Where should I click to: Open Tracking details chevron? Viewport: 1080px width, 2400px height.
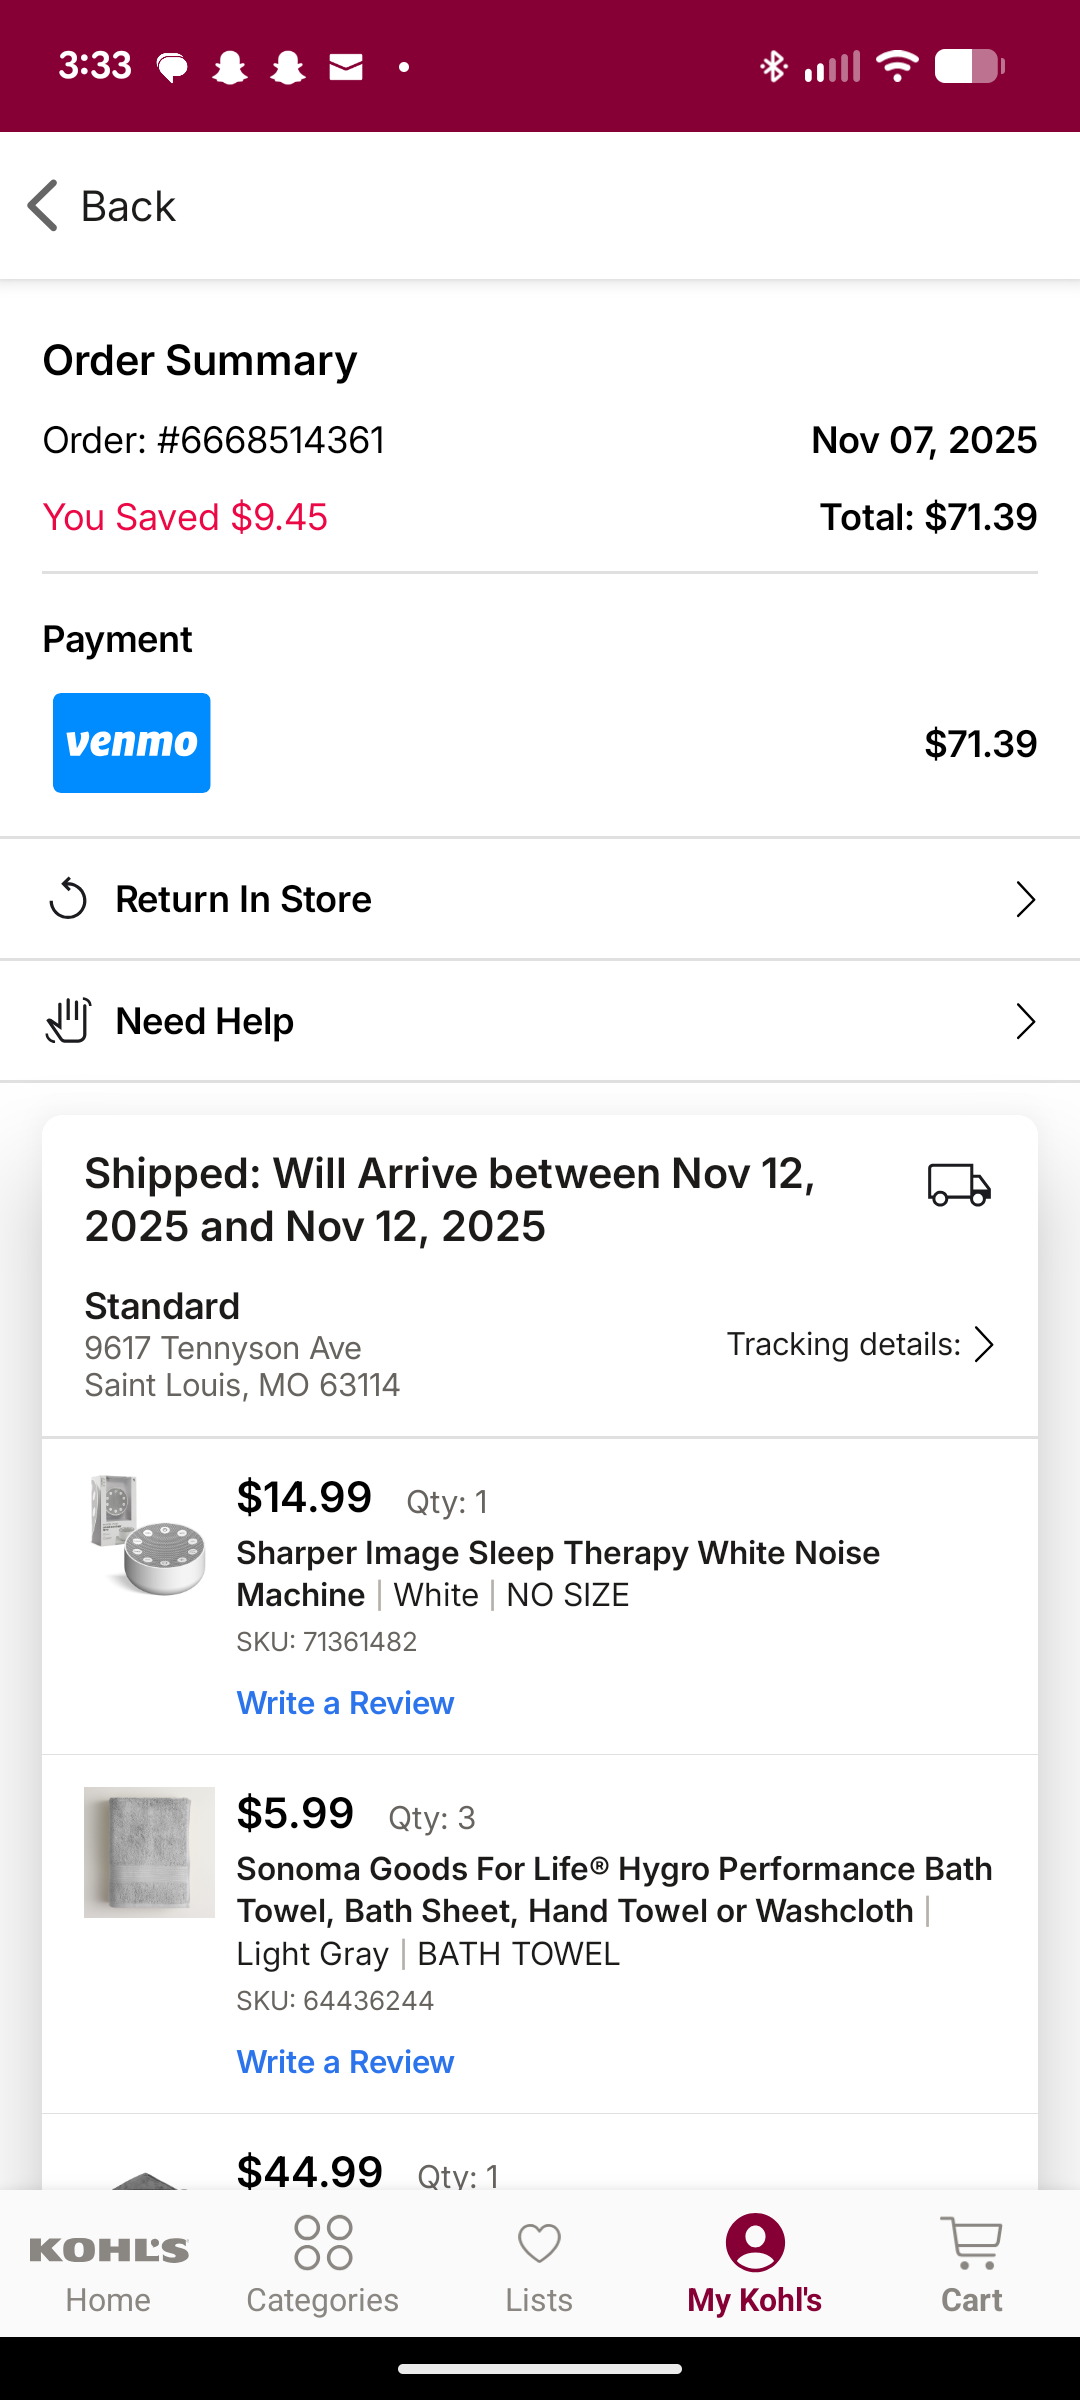(x=984, y=1345)
